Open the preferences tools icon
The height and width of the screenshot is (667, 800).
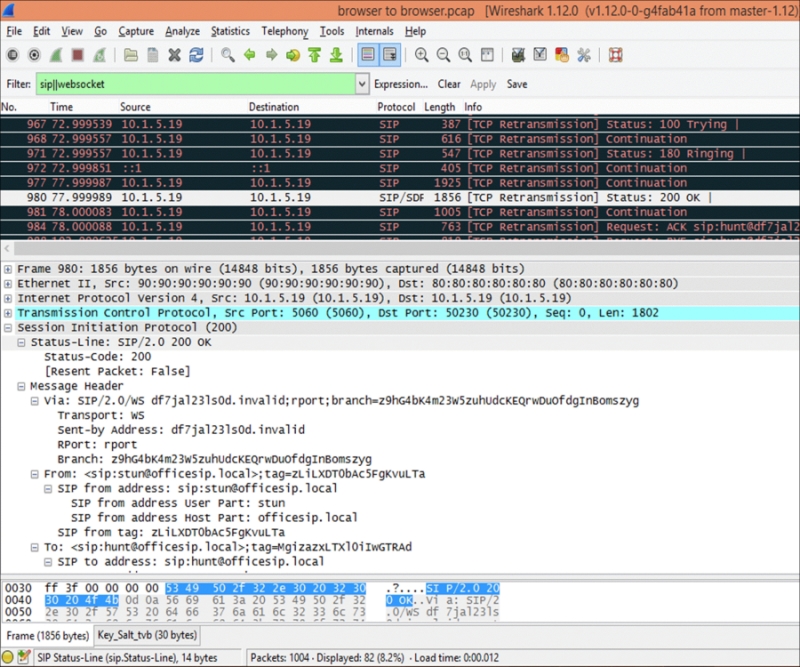point(583,55)
